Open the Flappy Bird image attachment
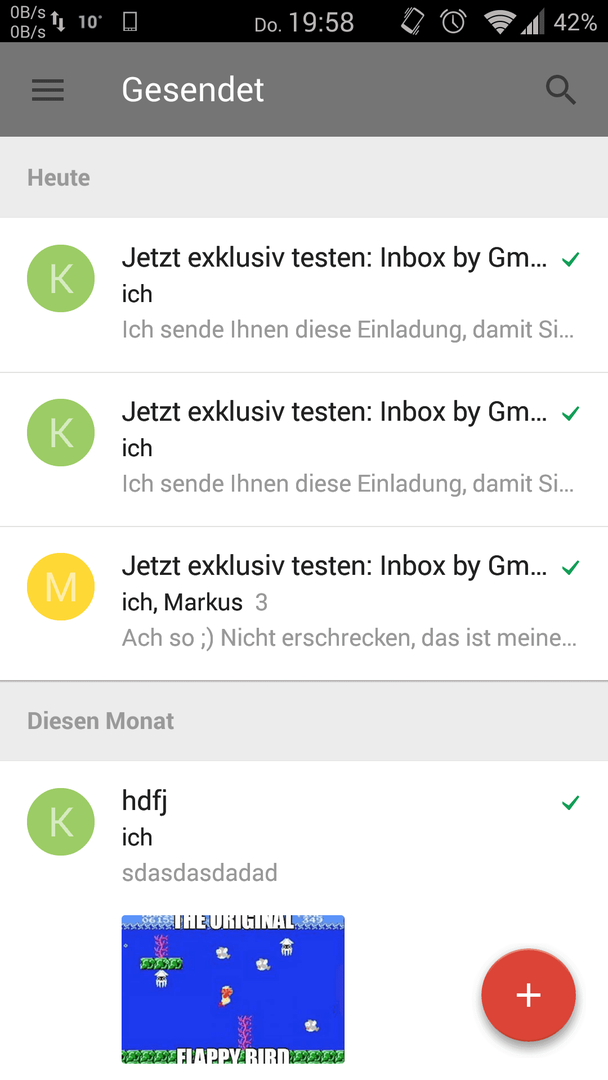 point(233,989)
